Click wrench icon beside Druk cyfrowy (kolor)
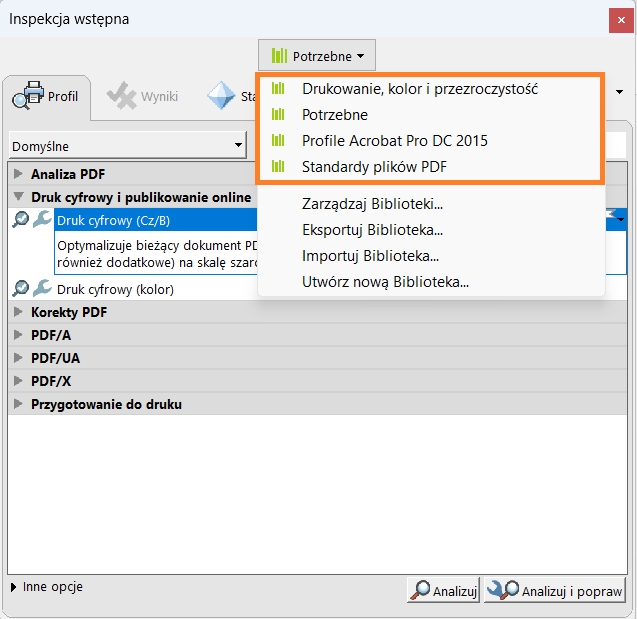 pos(42,288)
